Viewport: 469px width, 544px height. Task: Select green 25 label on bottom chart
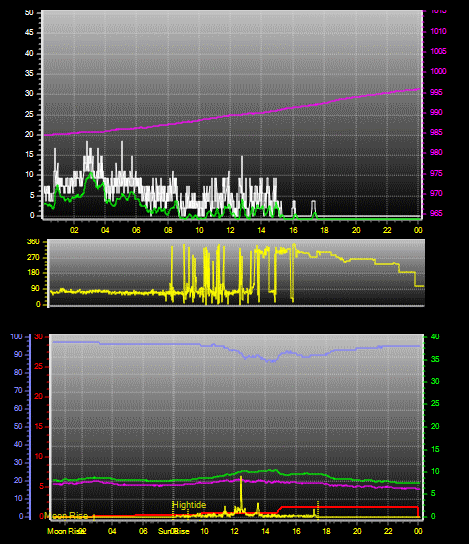click(x=435, y=403)
